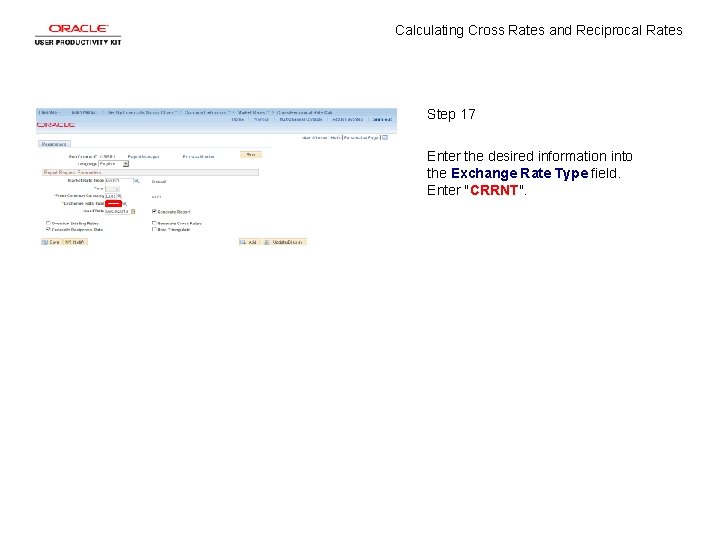Enable Override Existing Rates checkbox
Image resolution: width=720 pixels, height=540 pixels.
48,223
